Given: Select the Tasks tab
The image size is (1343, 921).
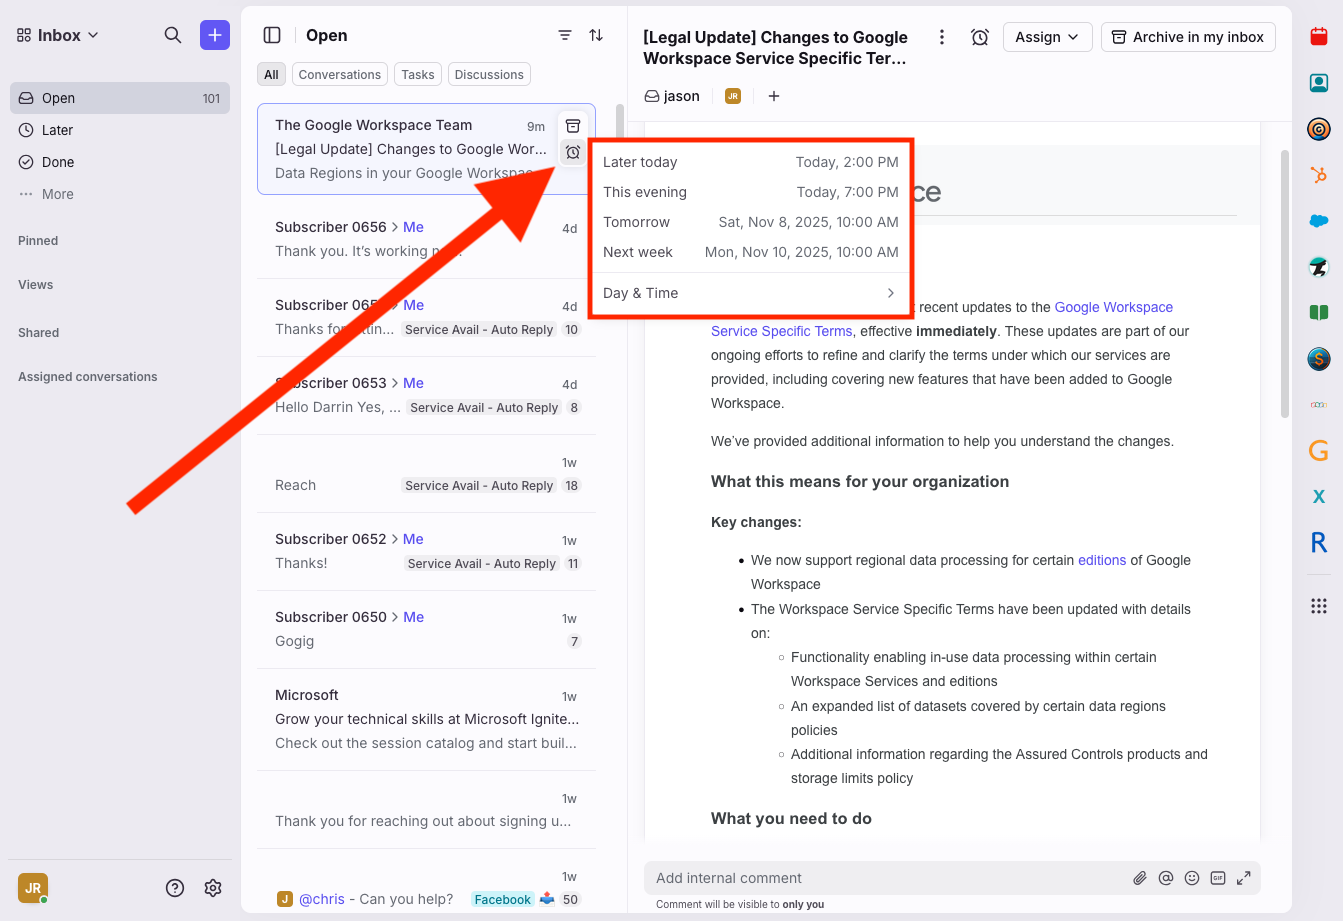Looking at the screenshot, I should click(x=418, y=75).
